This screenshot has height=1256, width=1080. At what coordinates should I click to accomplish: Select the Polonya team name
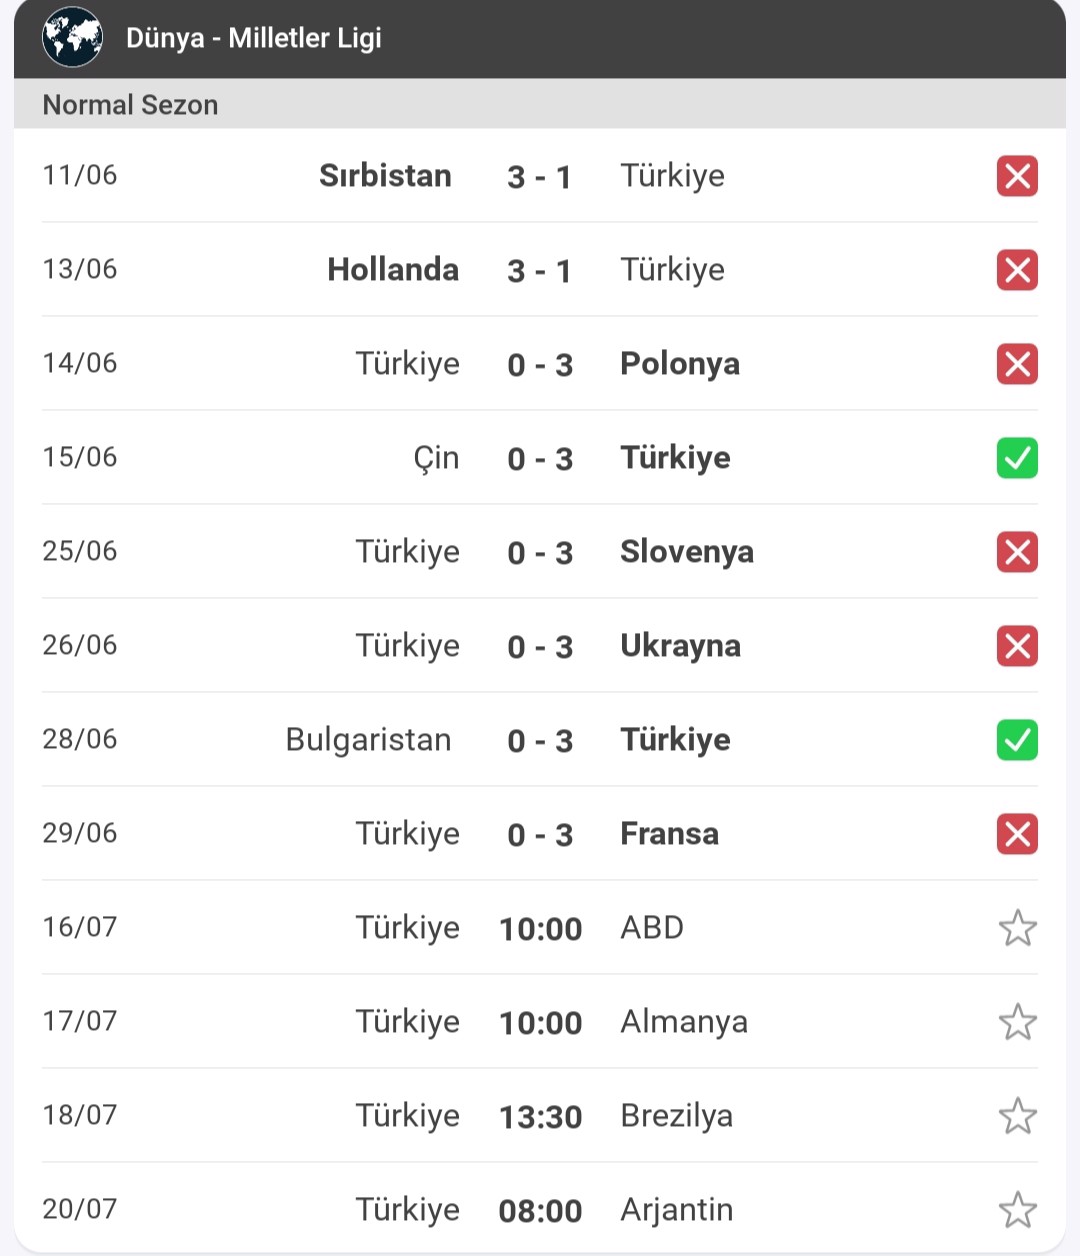tap(680, 364)
